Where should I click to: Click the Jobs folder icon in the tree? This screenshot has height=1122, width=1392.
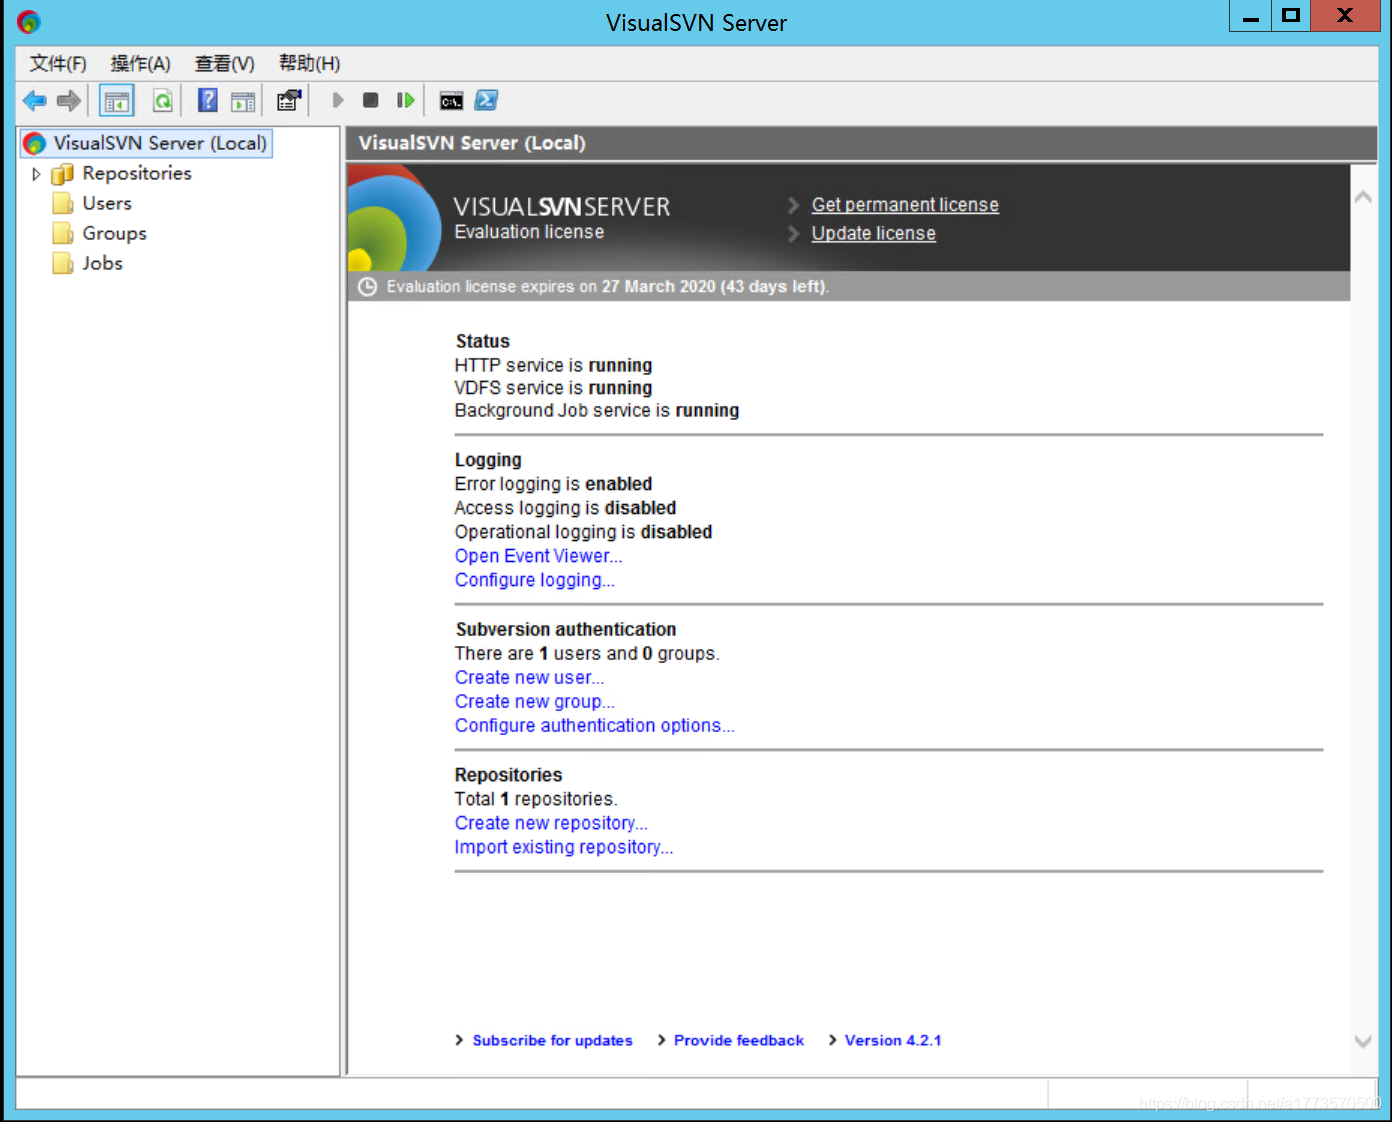(x=63, y=264)
